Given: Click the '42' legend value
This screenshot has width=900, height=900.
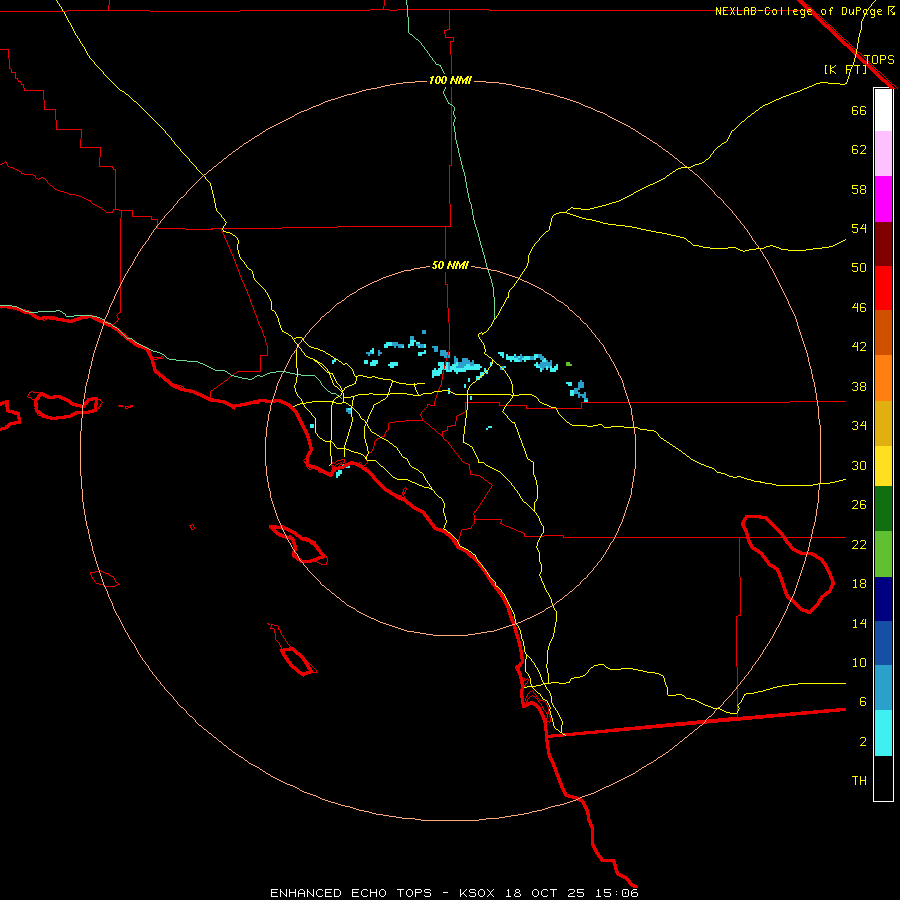Looking at the screenshot, I should pos(859,347).
